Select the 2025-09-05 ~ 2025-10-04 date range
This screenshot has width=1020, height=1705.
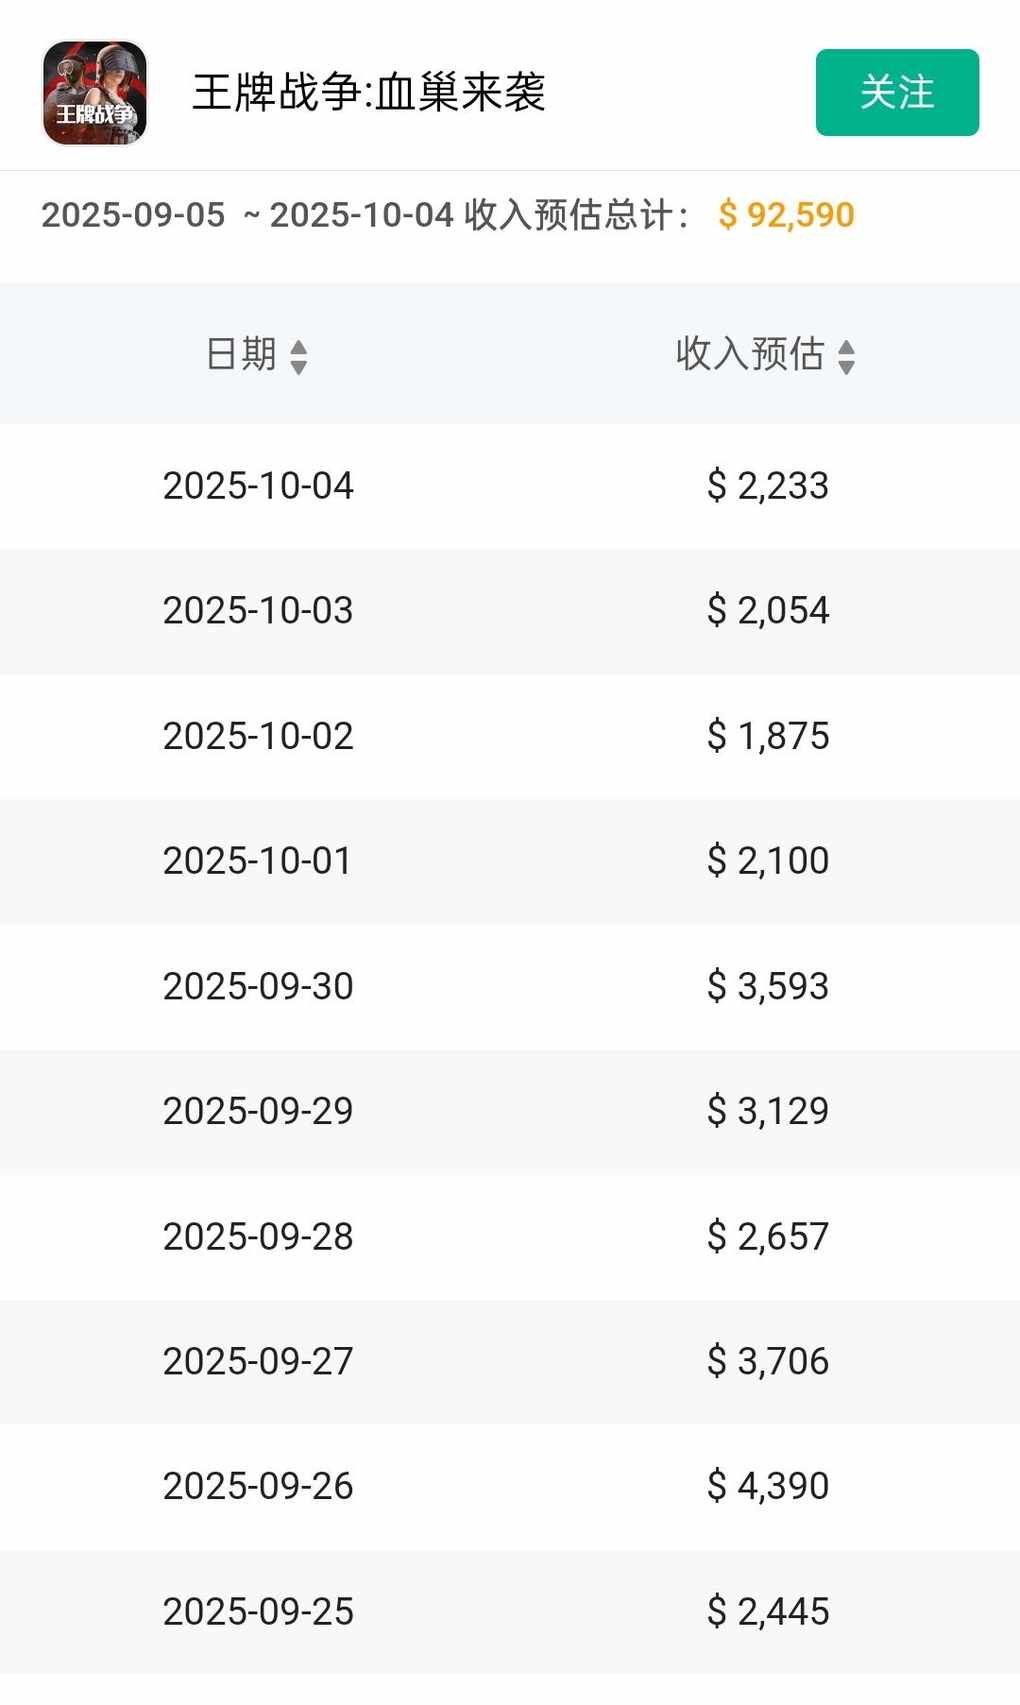(247, 215)
